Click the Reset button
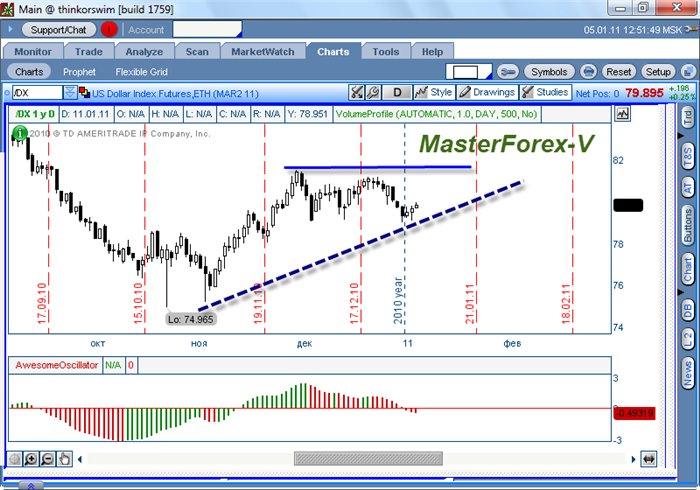Screen dimensions: 700x490 618,72
